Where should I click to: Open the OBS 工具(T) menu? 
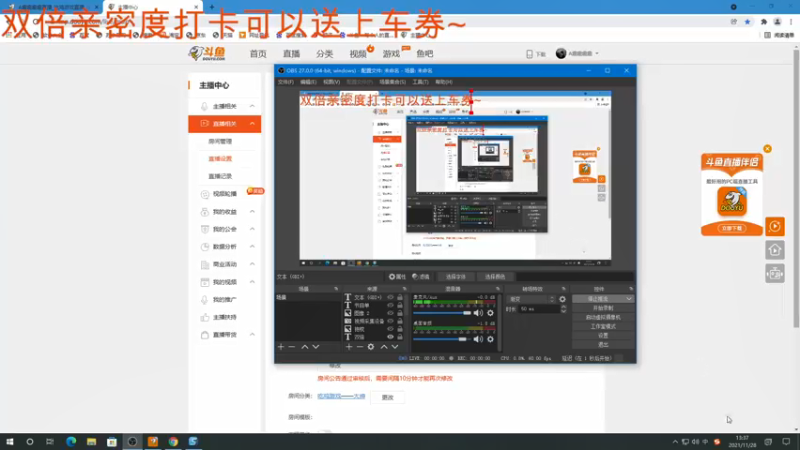tap(420, 82)
